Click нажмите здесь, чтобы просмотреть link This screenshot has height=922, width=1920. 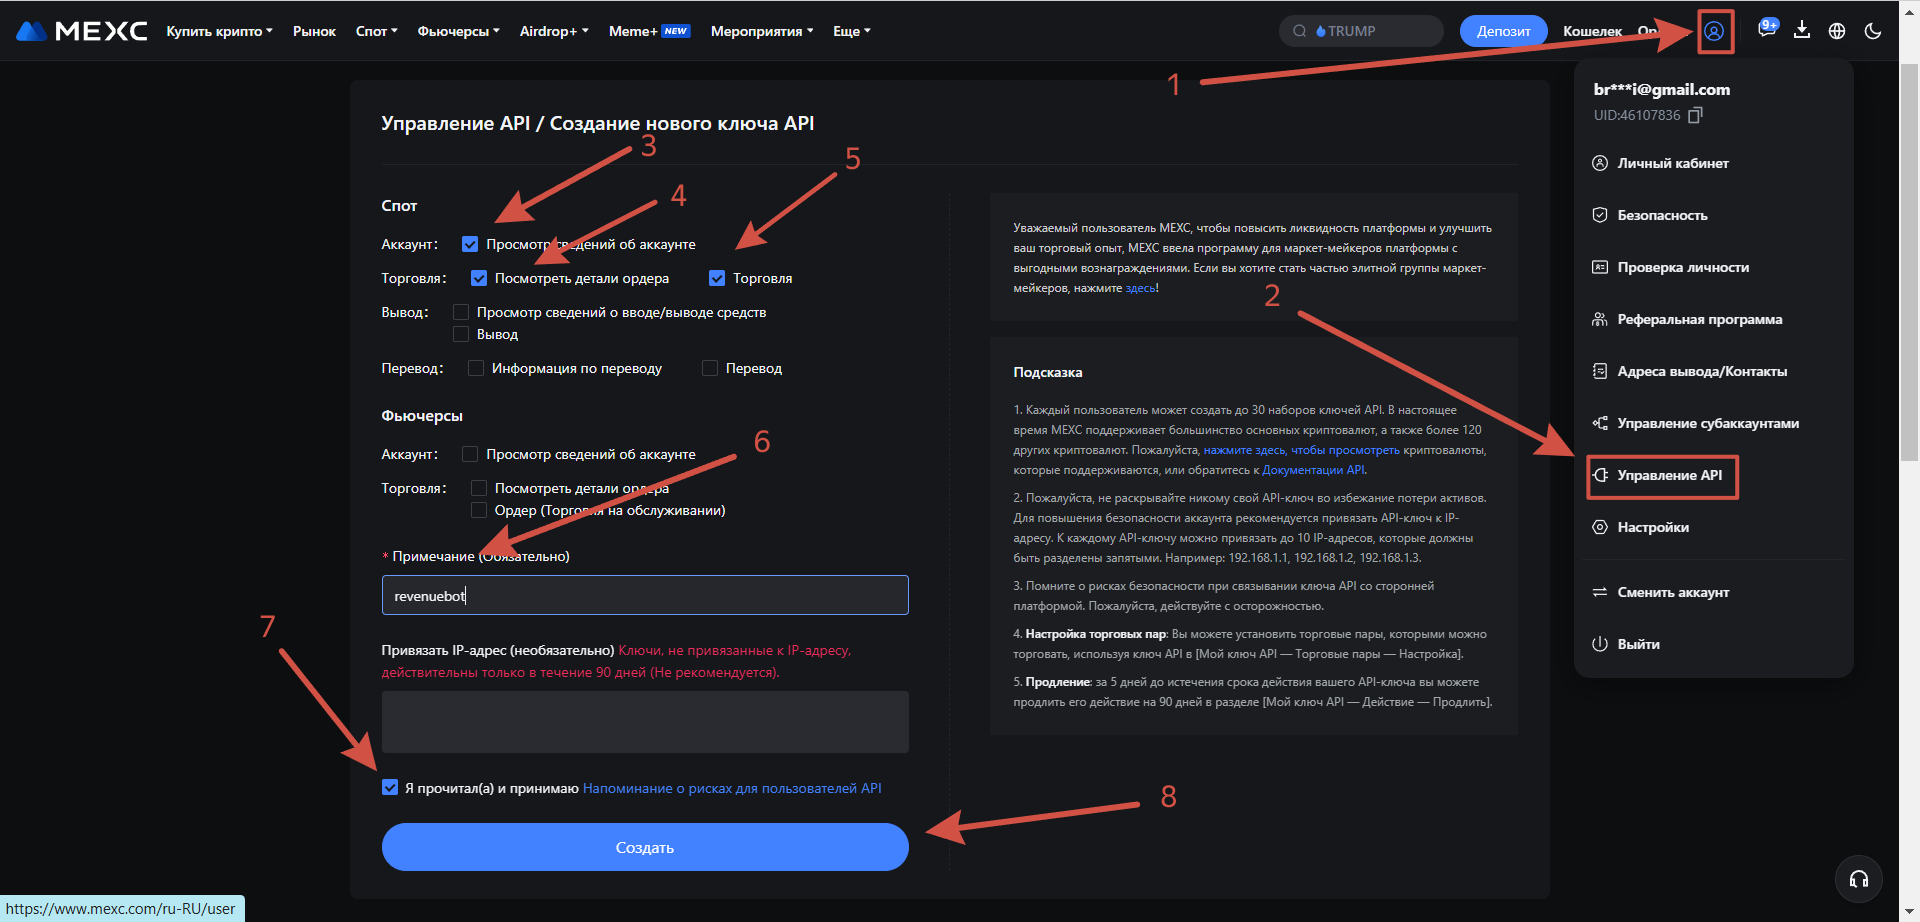[x=1301, y=450]
